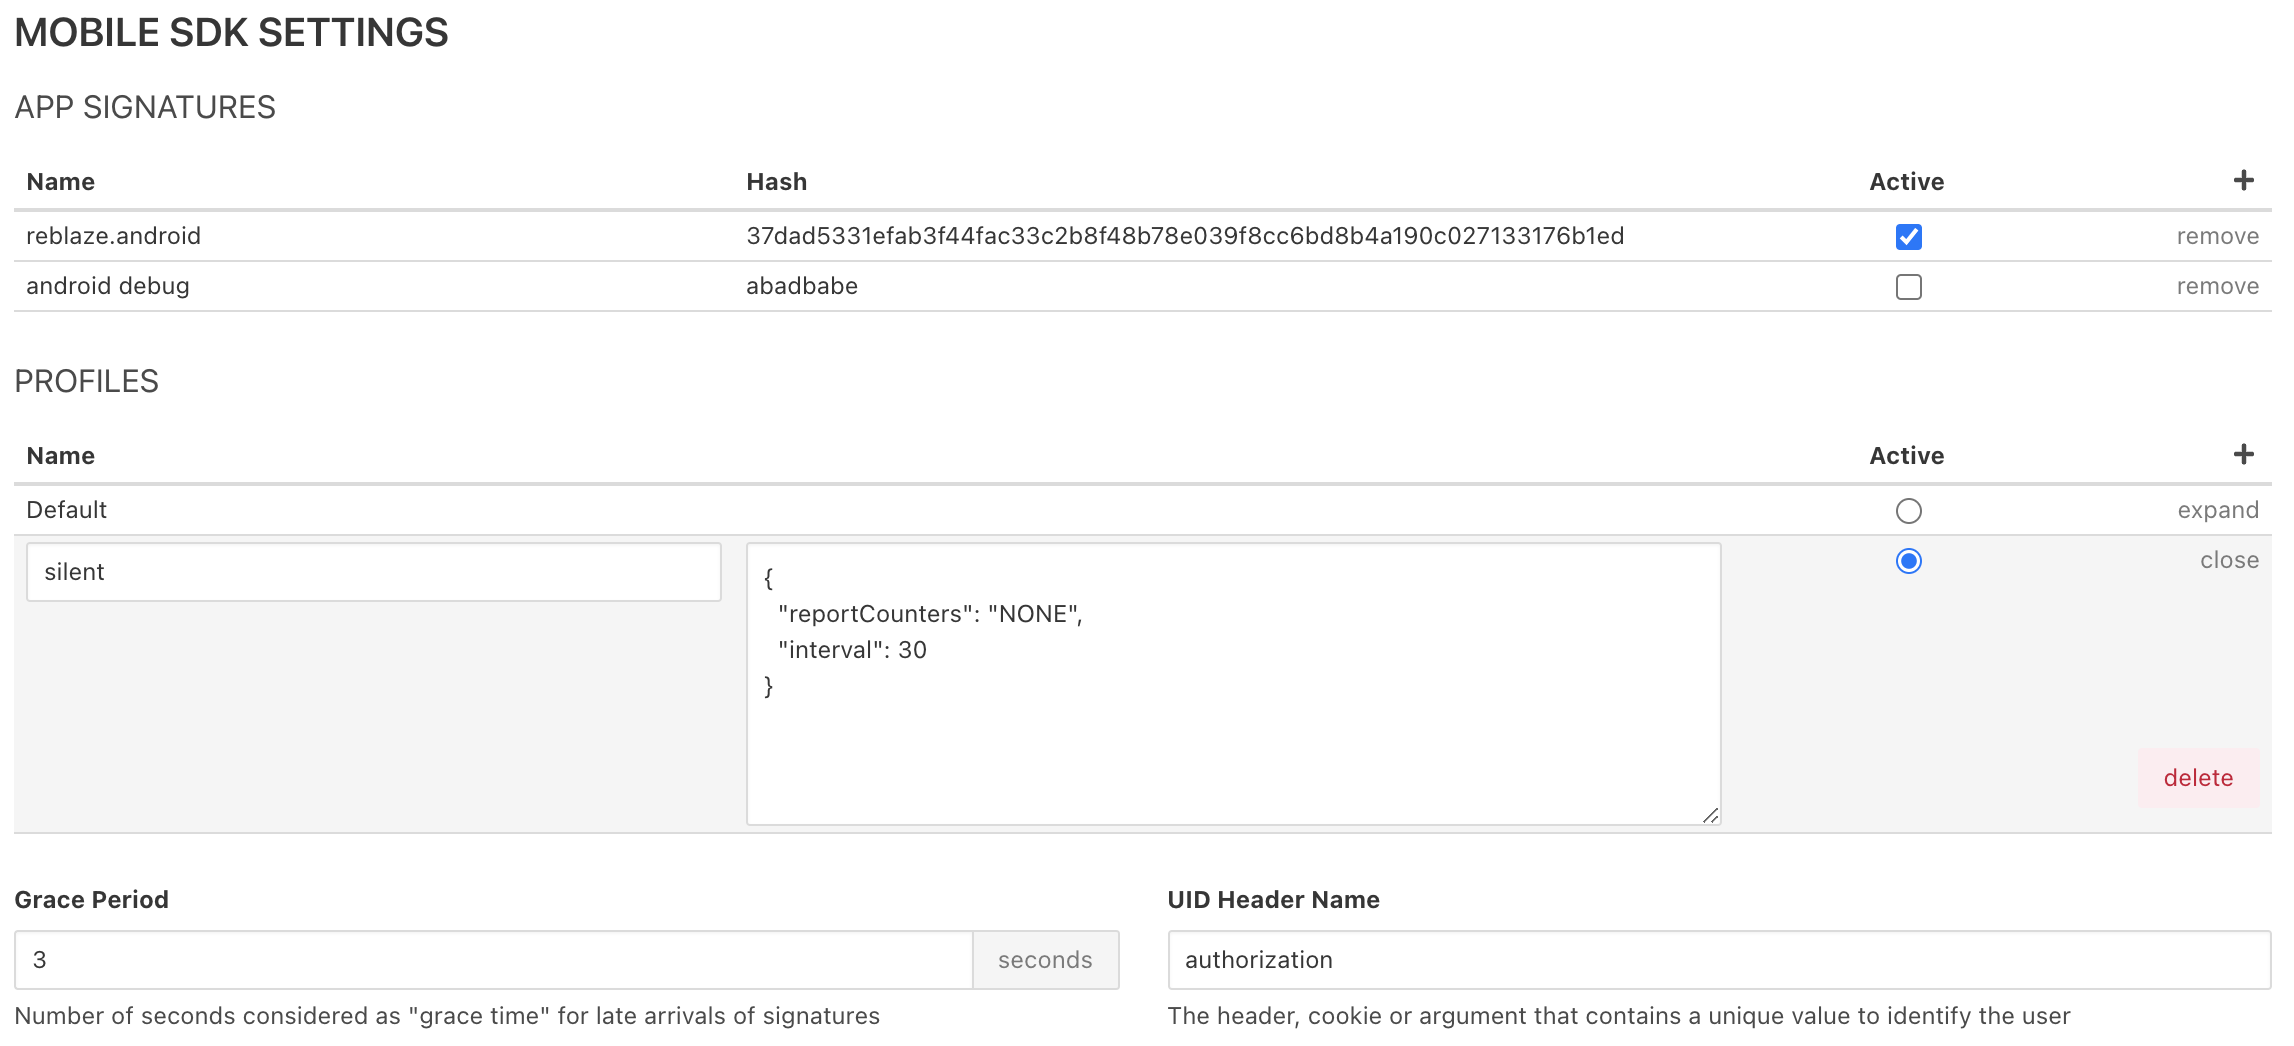Click the abadbabe hash value
The width and height of the screenshot is (2294, 1046).
tap(801, 286)
